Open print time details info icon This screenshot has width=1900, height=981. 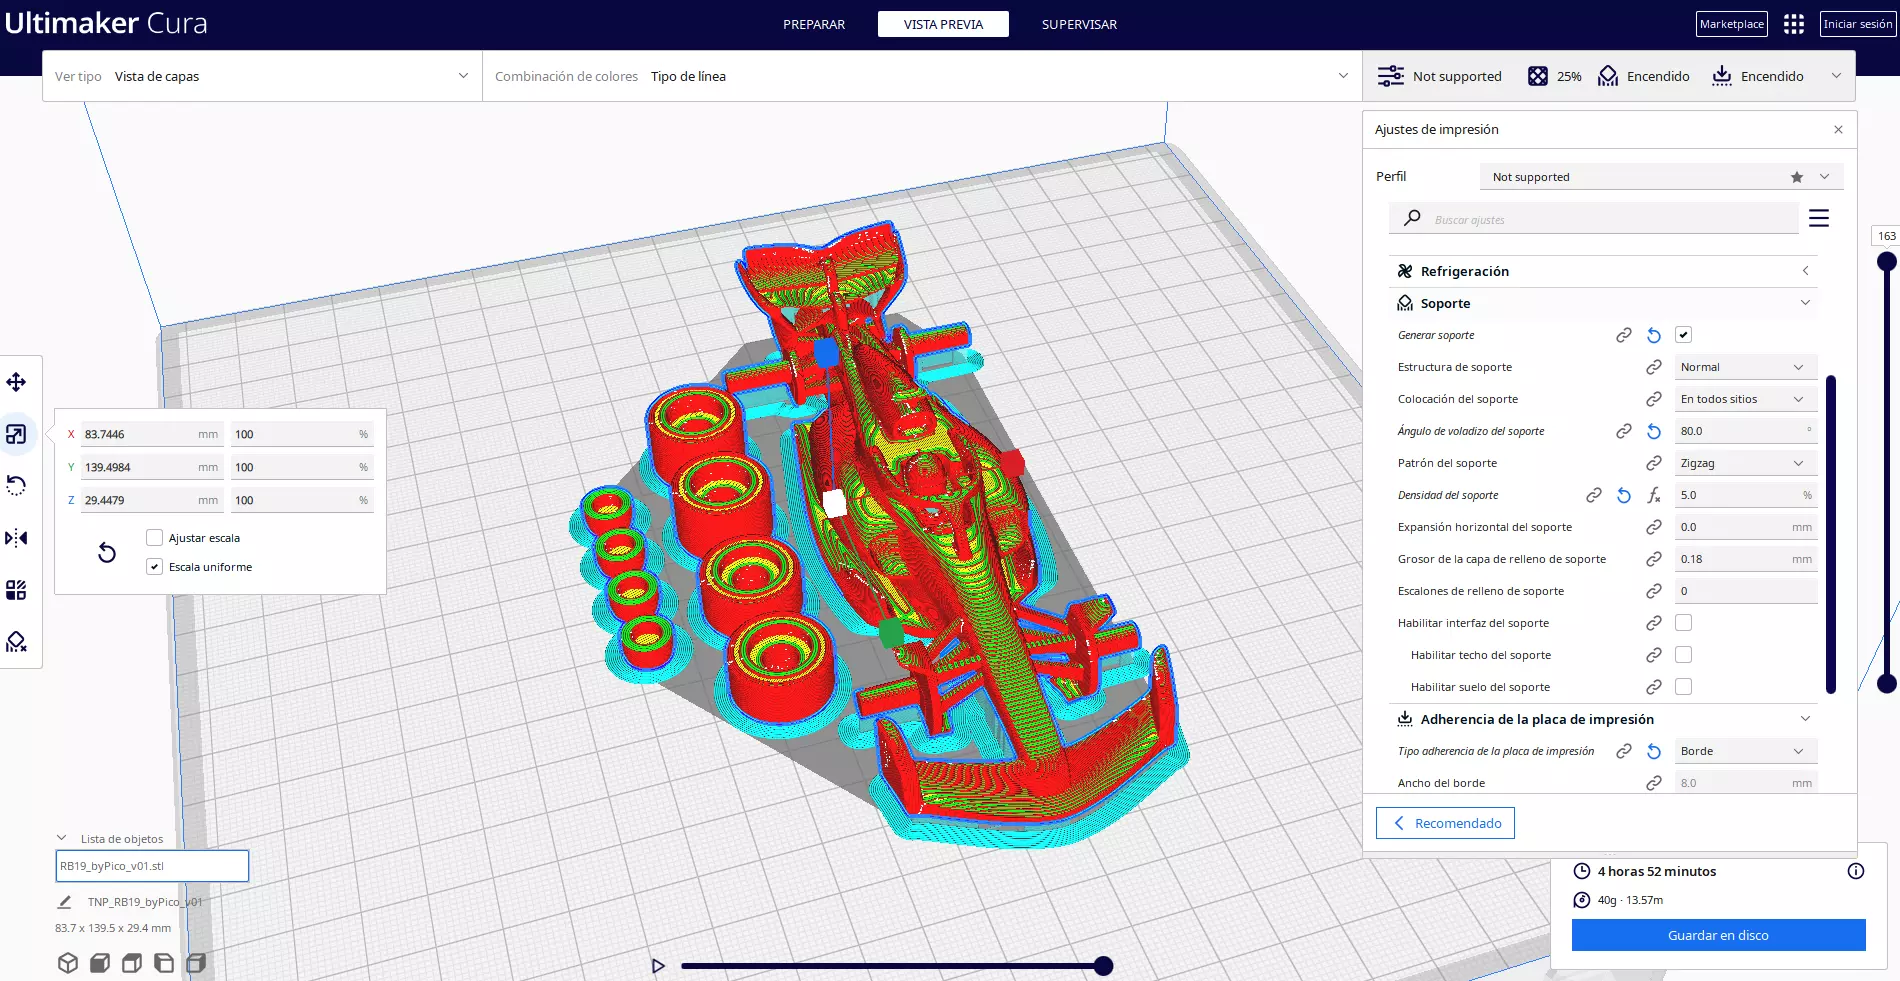1856,871
